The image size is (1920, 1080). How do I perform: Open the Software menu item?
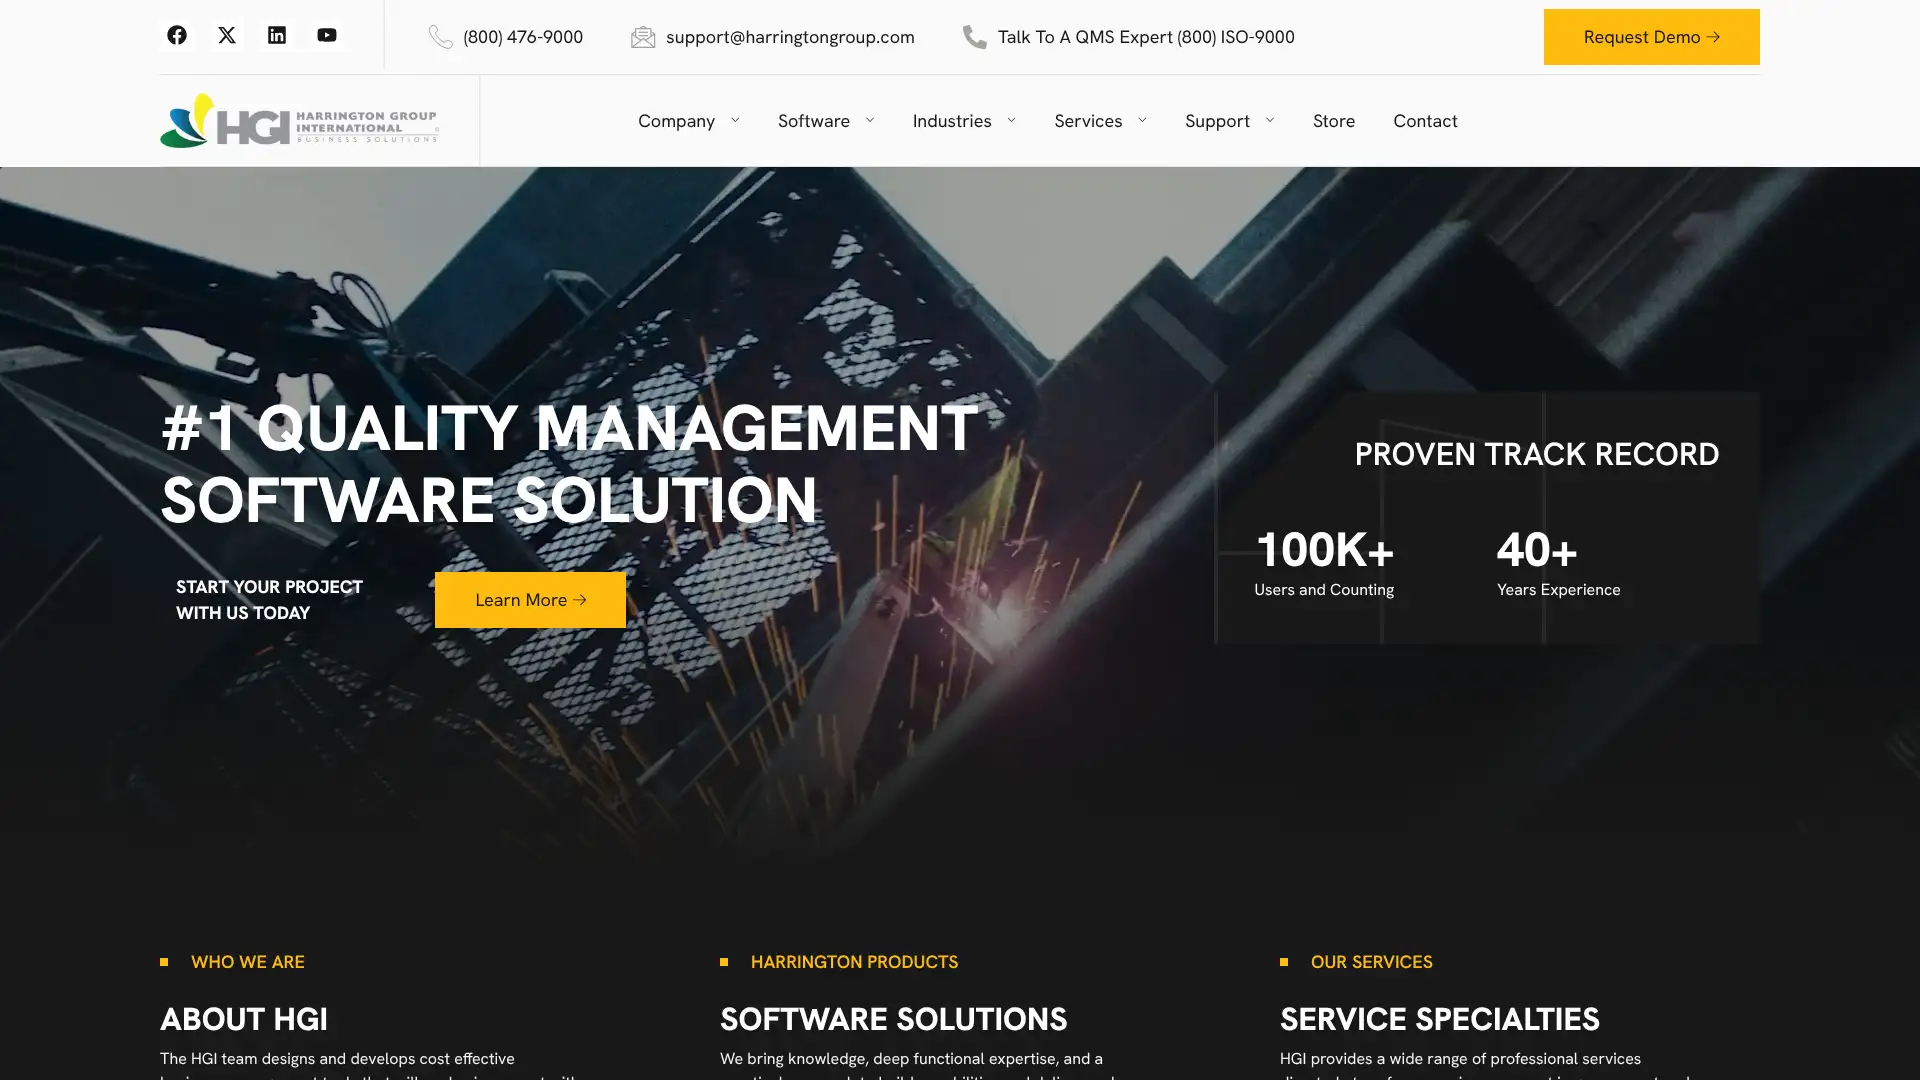pyautogui.click(x=814, y=121)
